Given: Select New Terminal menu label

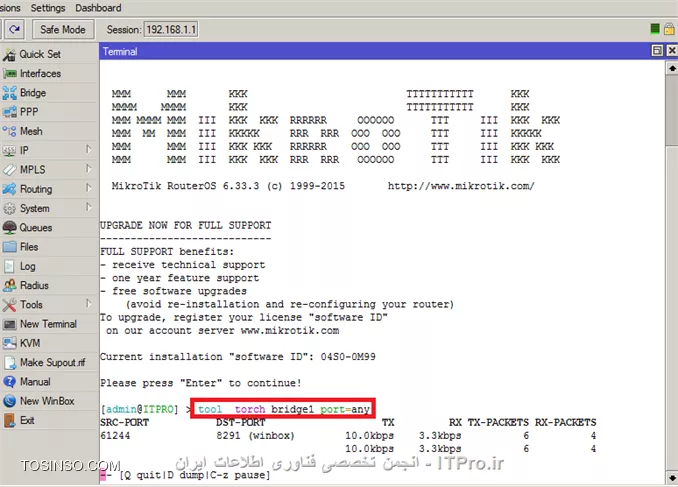Looking at the screenshot, I should pos(48,324).
